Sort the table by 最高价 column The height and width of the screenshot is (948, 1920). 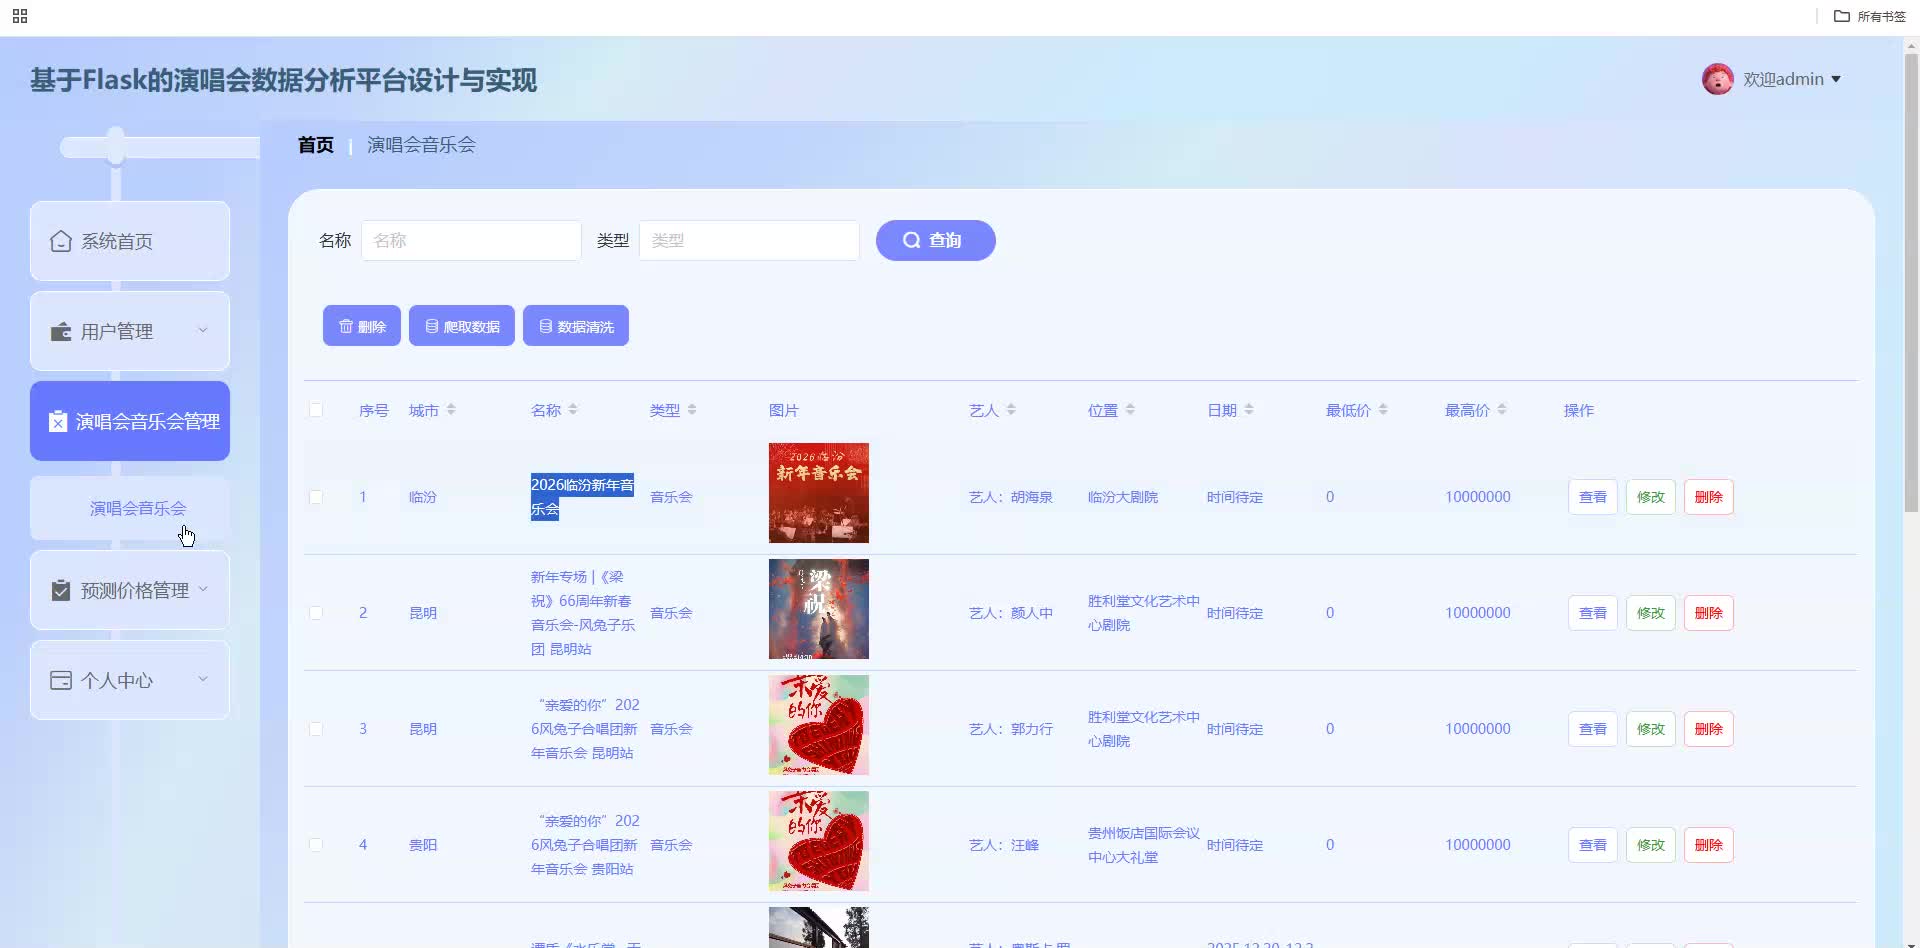click(x=1502, y=410)
